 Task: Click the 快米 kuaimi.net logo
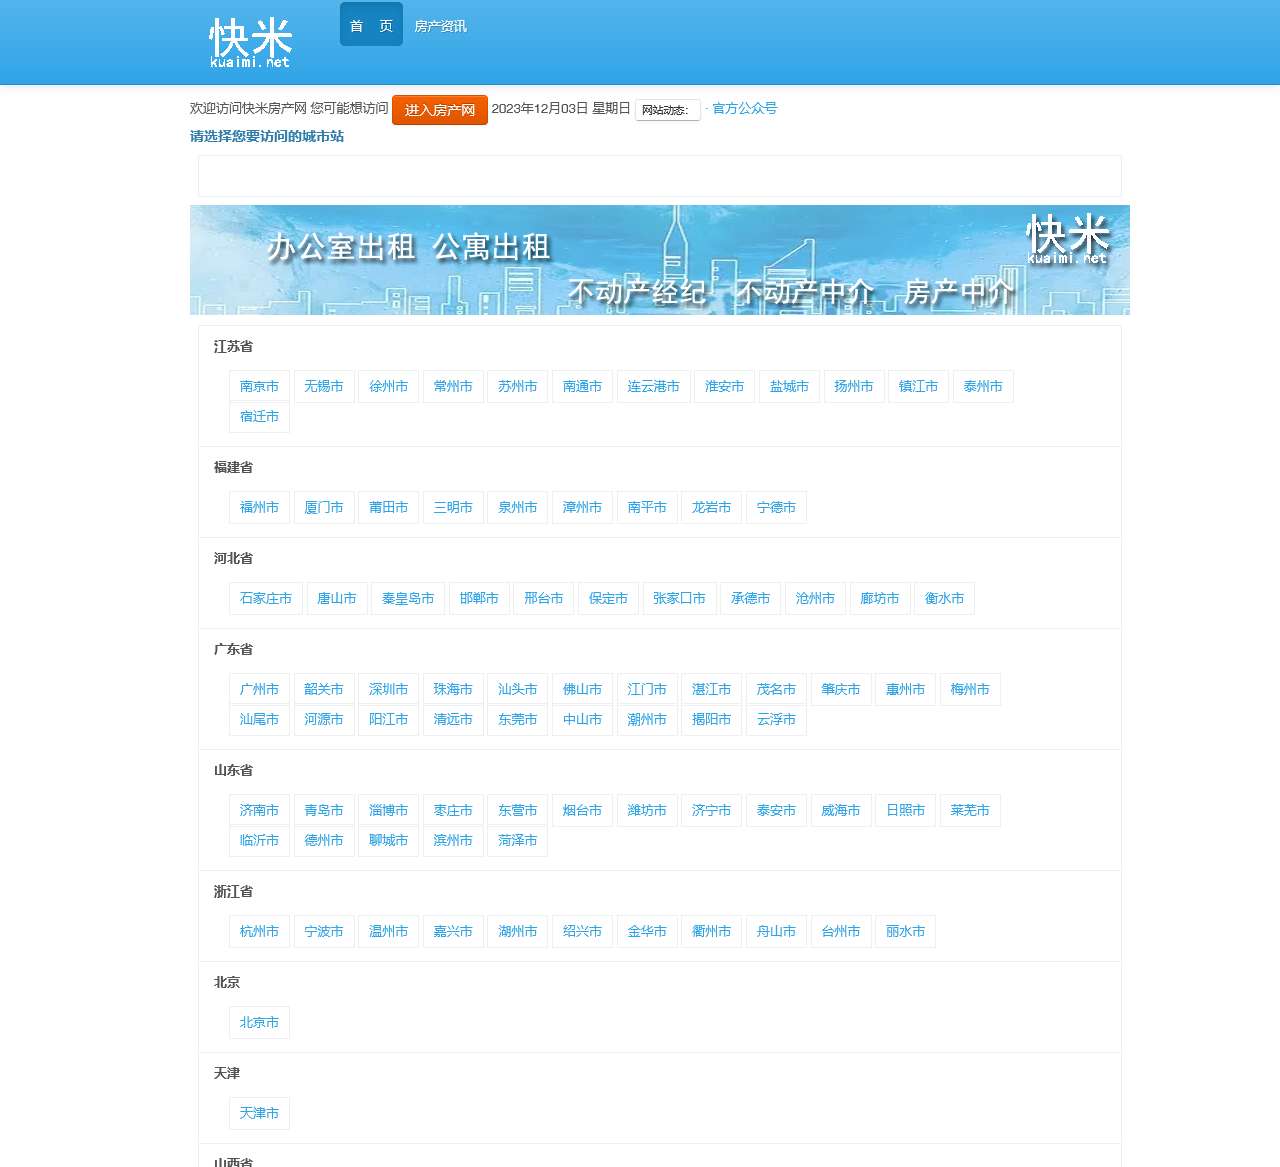(x=250, y=42)
